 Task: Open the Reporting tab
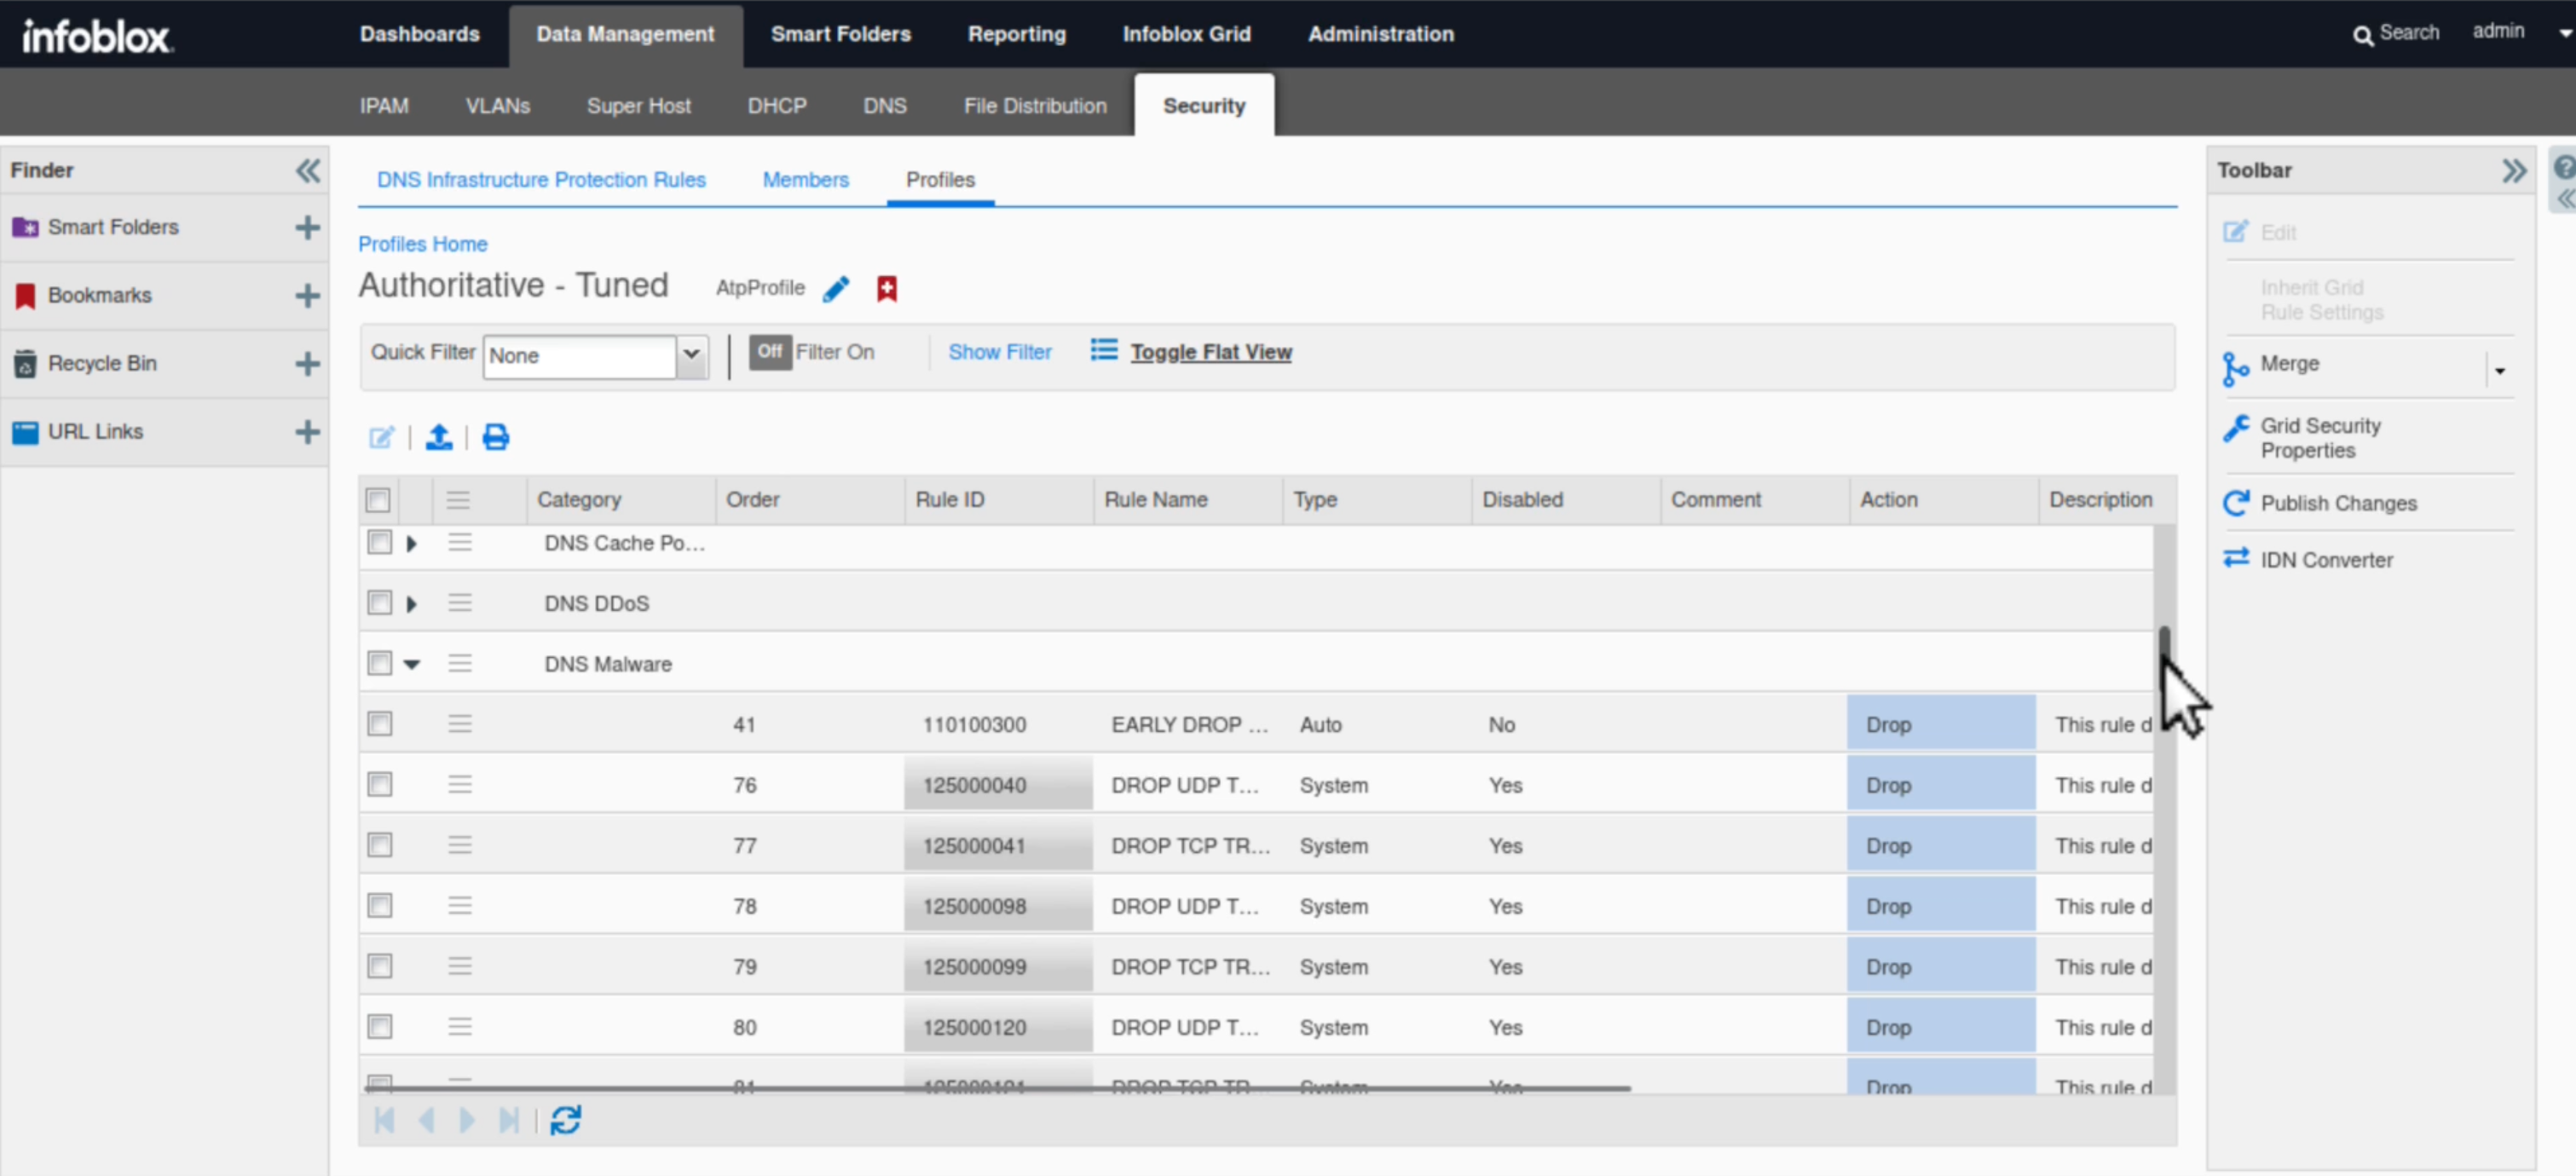[x=1017, y=34]
